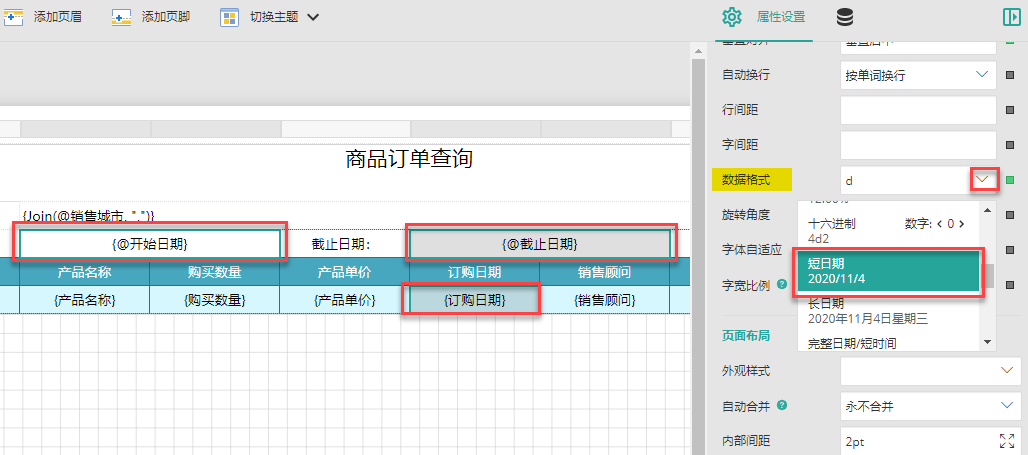Toggle the square marker beside 行间距

pos(1010,110)
